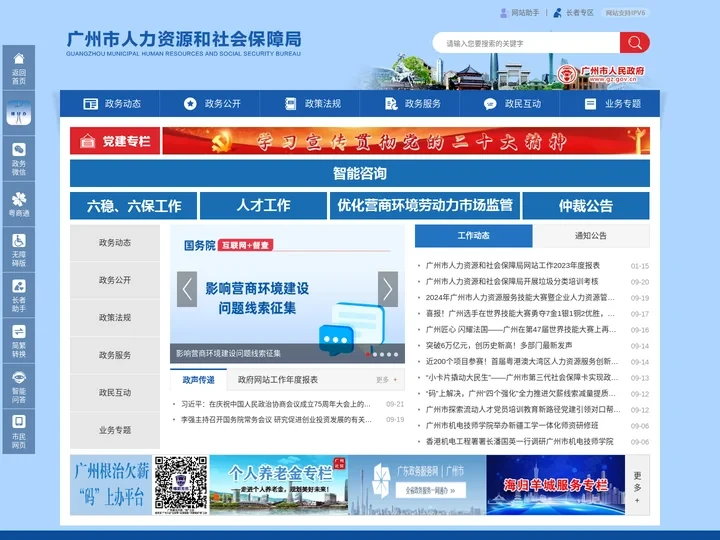
Task: Open 政务公开 in the blue navigation bar
Action: pyautogui.click(x=210, y=104)
